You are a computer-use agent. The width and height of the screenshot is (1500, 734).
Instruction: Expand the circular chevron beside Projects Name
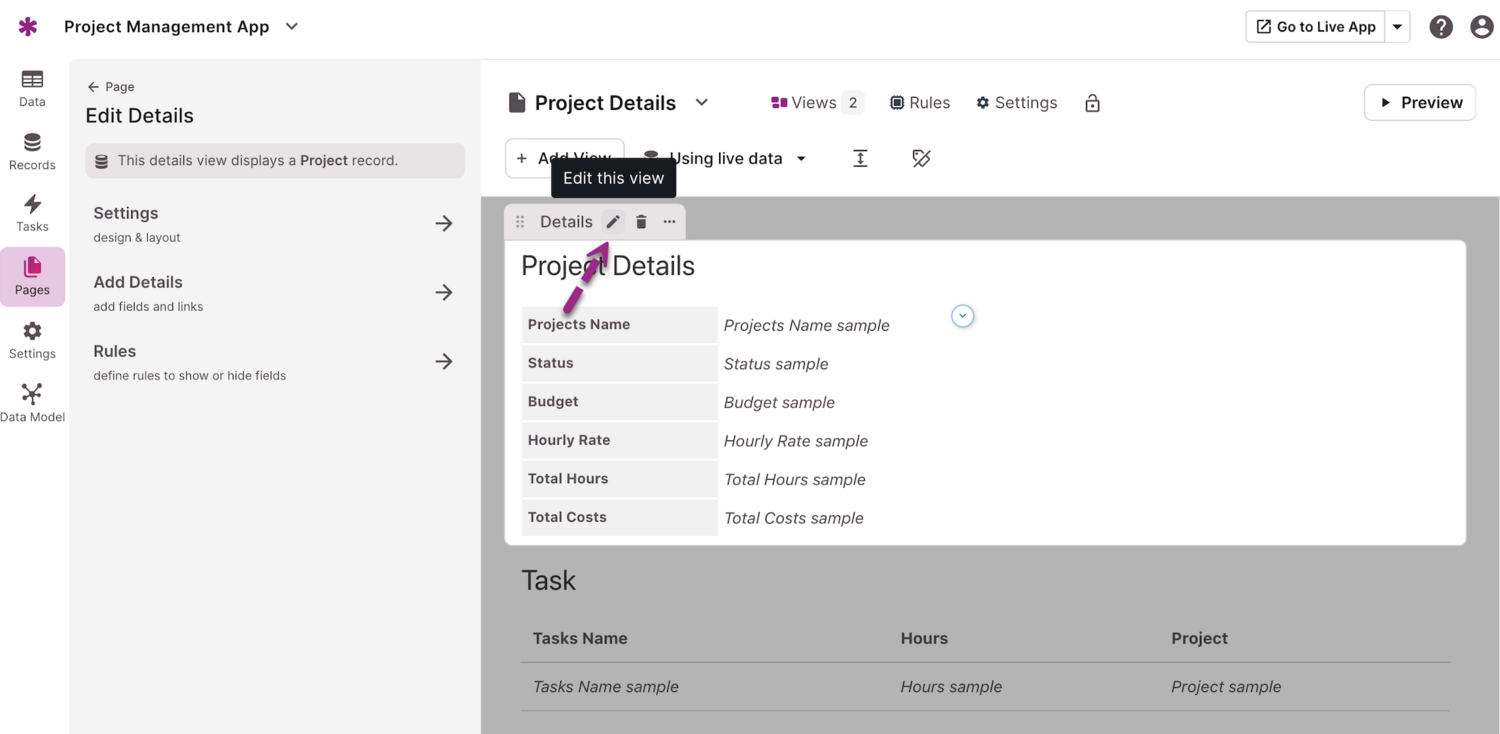(962, 316)
